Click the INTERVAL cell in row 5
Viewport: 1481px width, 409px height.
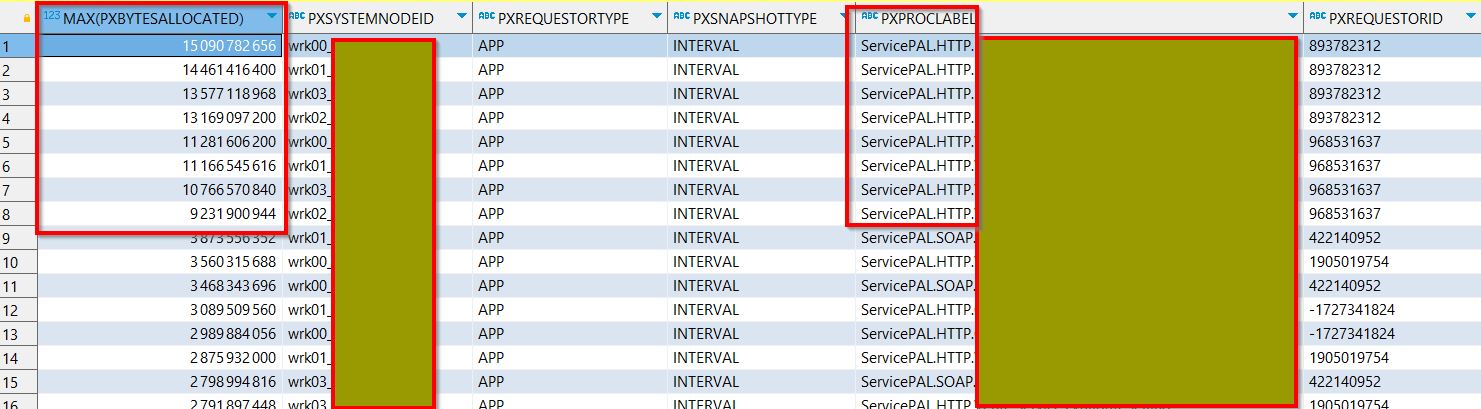pos(705,142)
